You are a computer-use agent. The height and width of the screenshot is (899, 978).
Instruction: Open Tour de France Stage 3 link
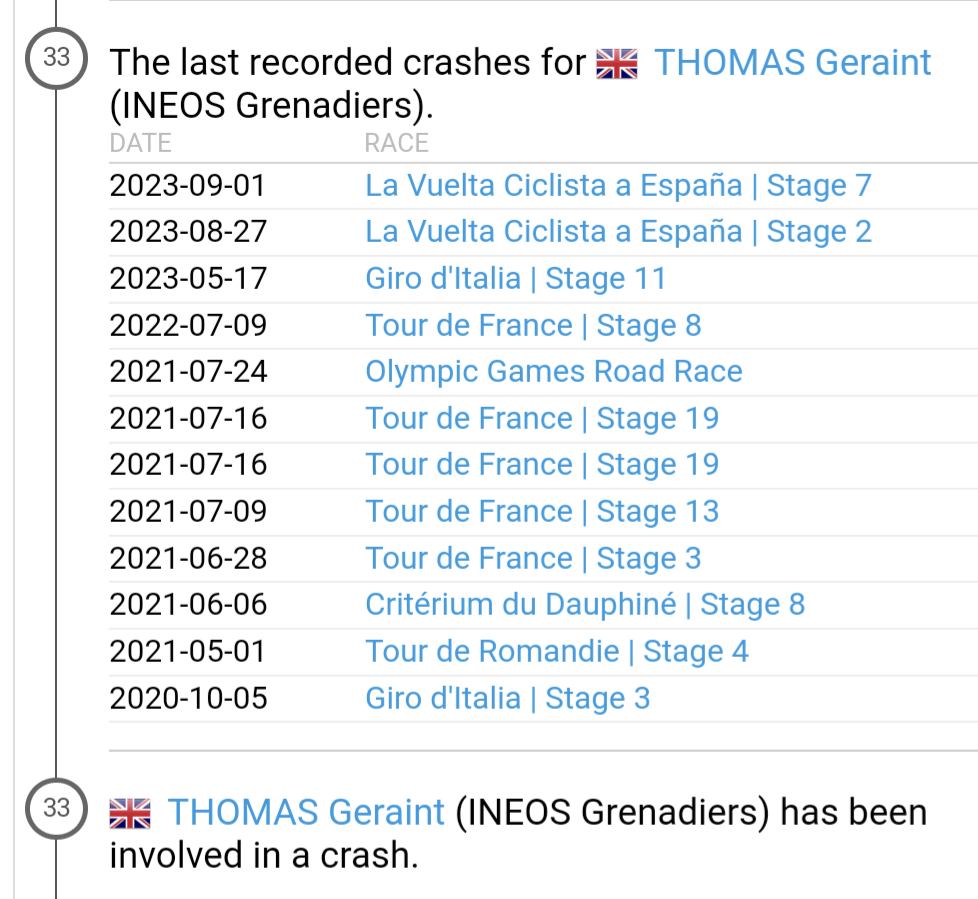pyautogui.click(x=533, y=558)
